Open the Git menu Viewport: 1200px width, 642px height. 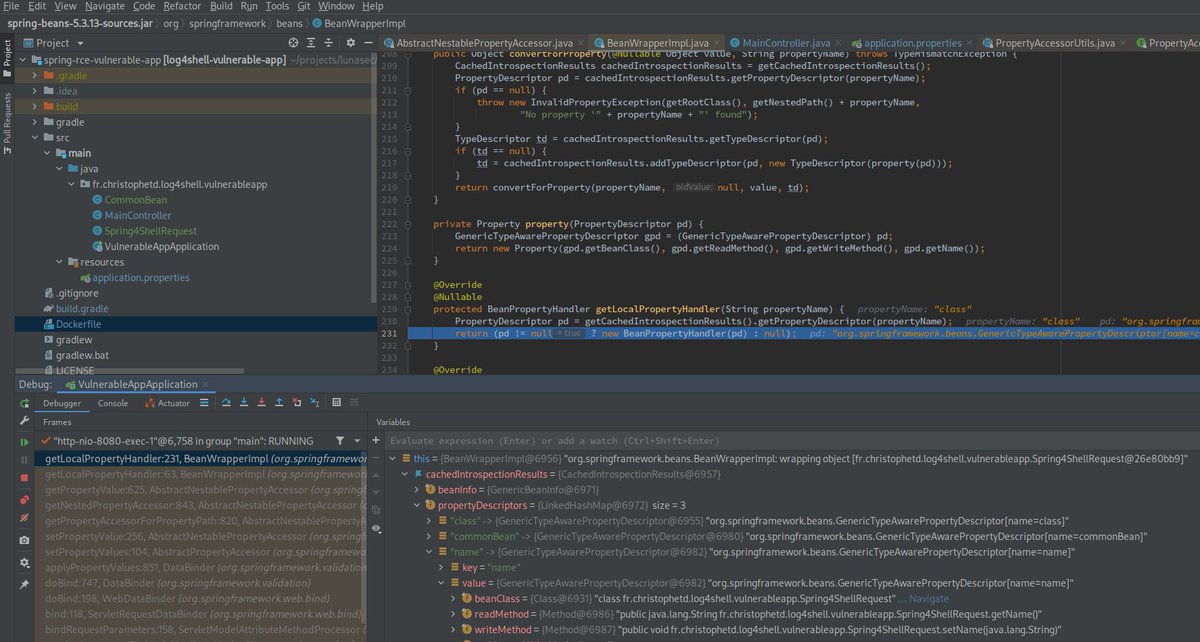click(303, 6)
